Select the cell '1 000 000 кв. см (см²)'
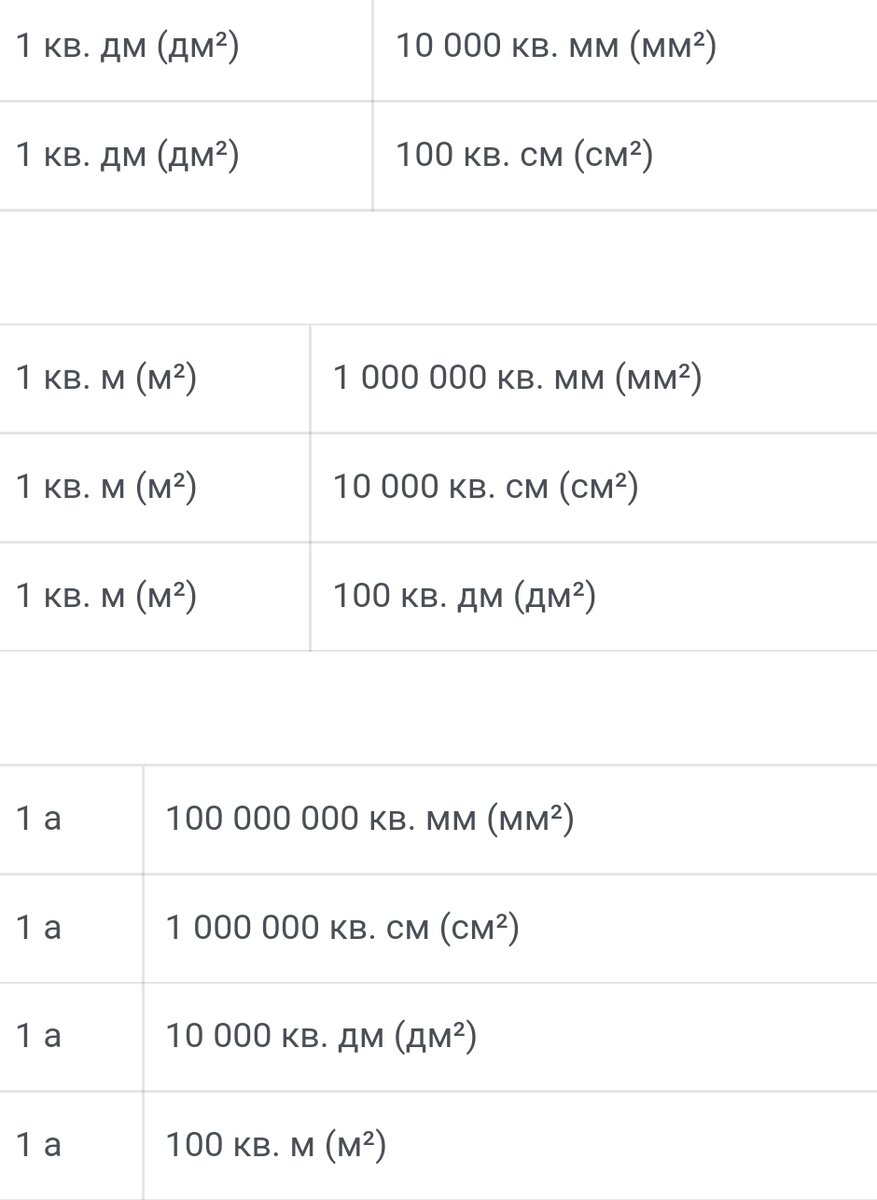Image resolution: width=877 pixels, height=1200 pixels. click(x=510, y=929)
